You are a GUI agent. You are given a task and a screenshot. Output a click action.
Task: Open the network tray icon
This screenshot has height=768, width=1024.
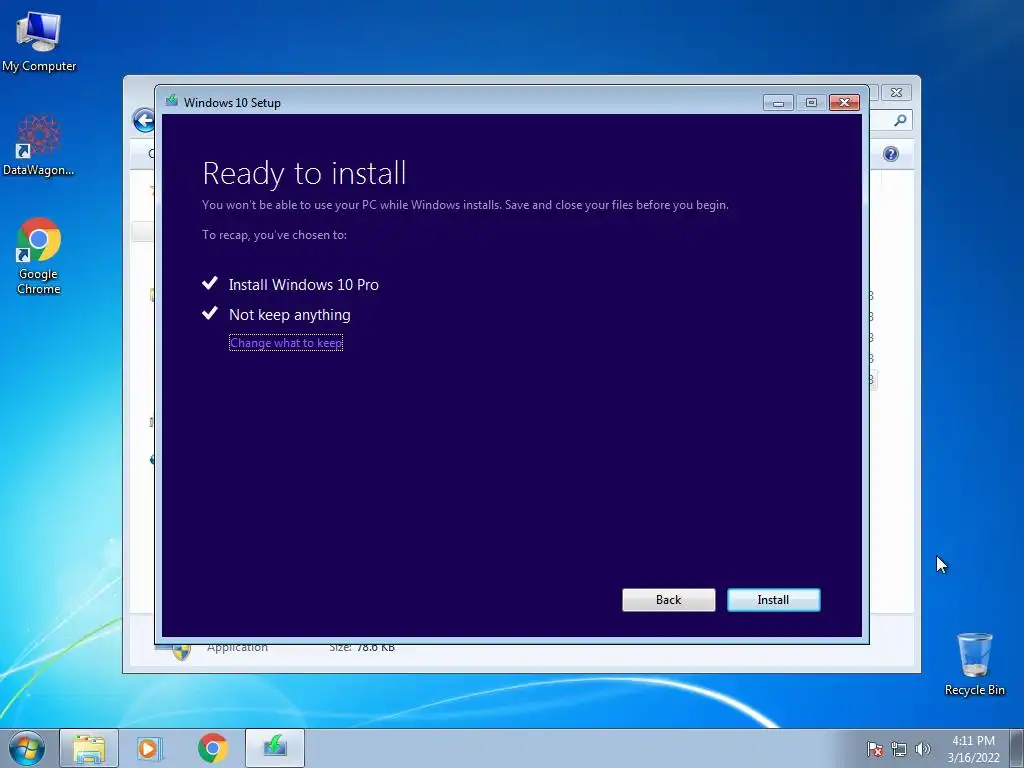(x=899, y=749)
